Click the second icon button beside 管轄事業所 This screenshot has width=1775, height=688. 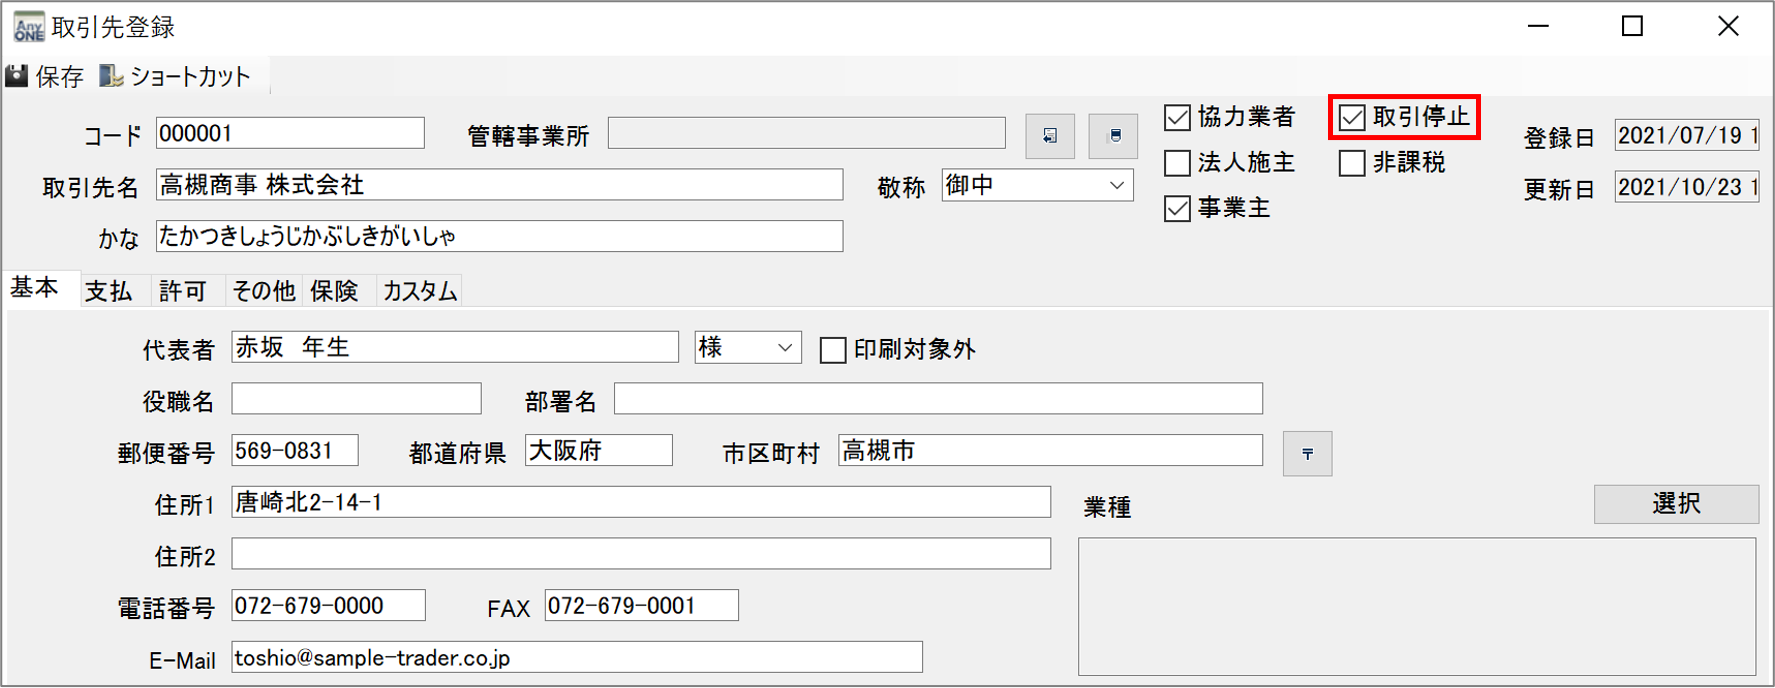click(x=1114, y=136)
